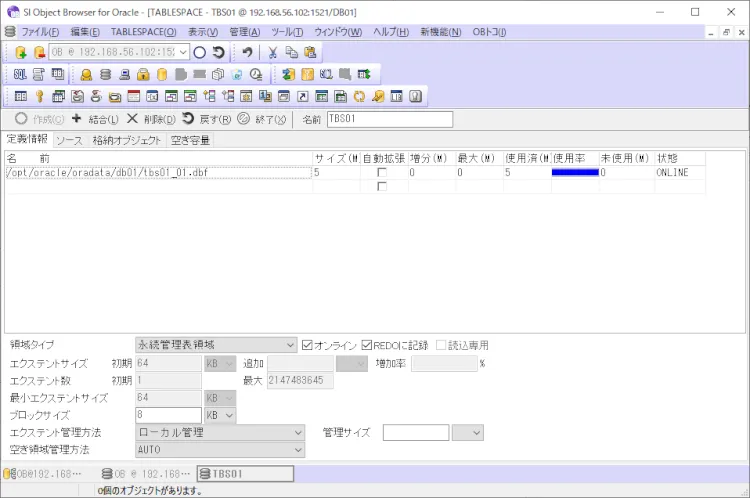This screenshot has width=750, height=498.
Task: Open the KB dropdown for 最小エクステントサイズ
Action: (229, 398)
